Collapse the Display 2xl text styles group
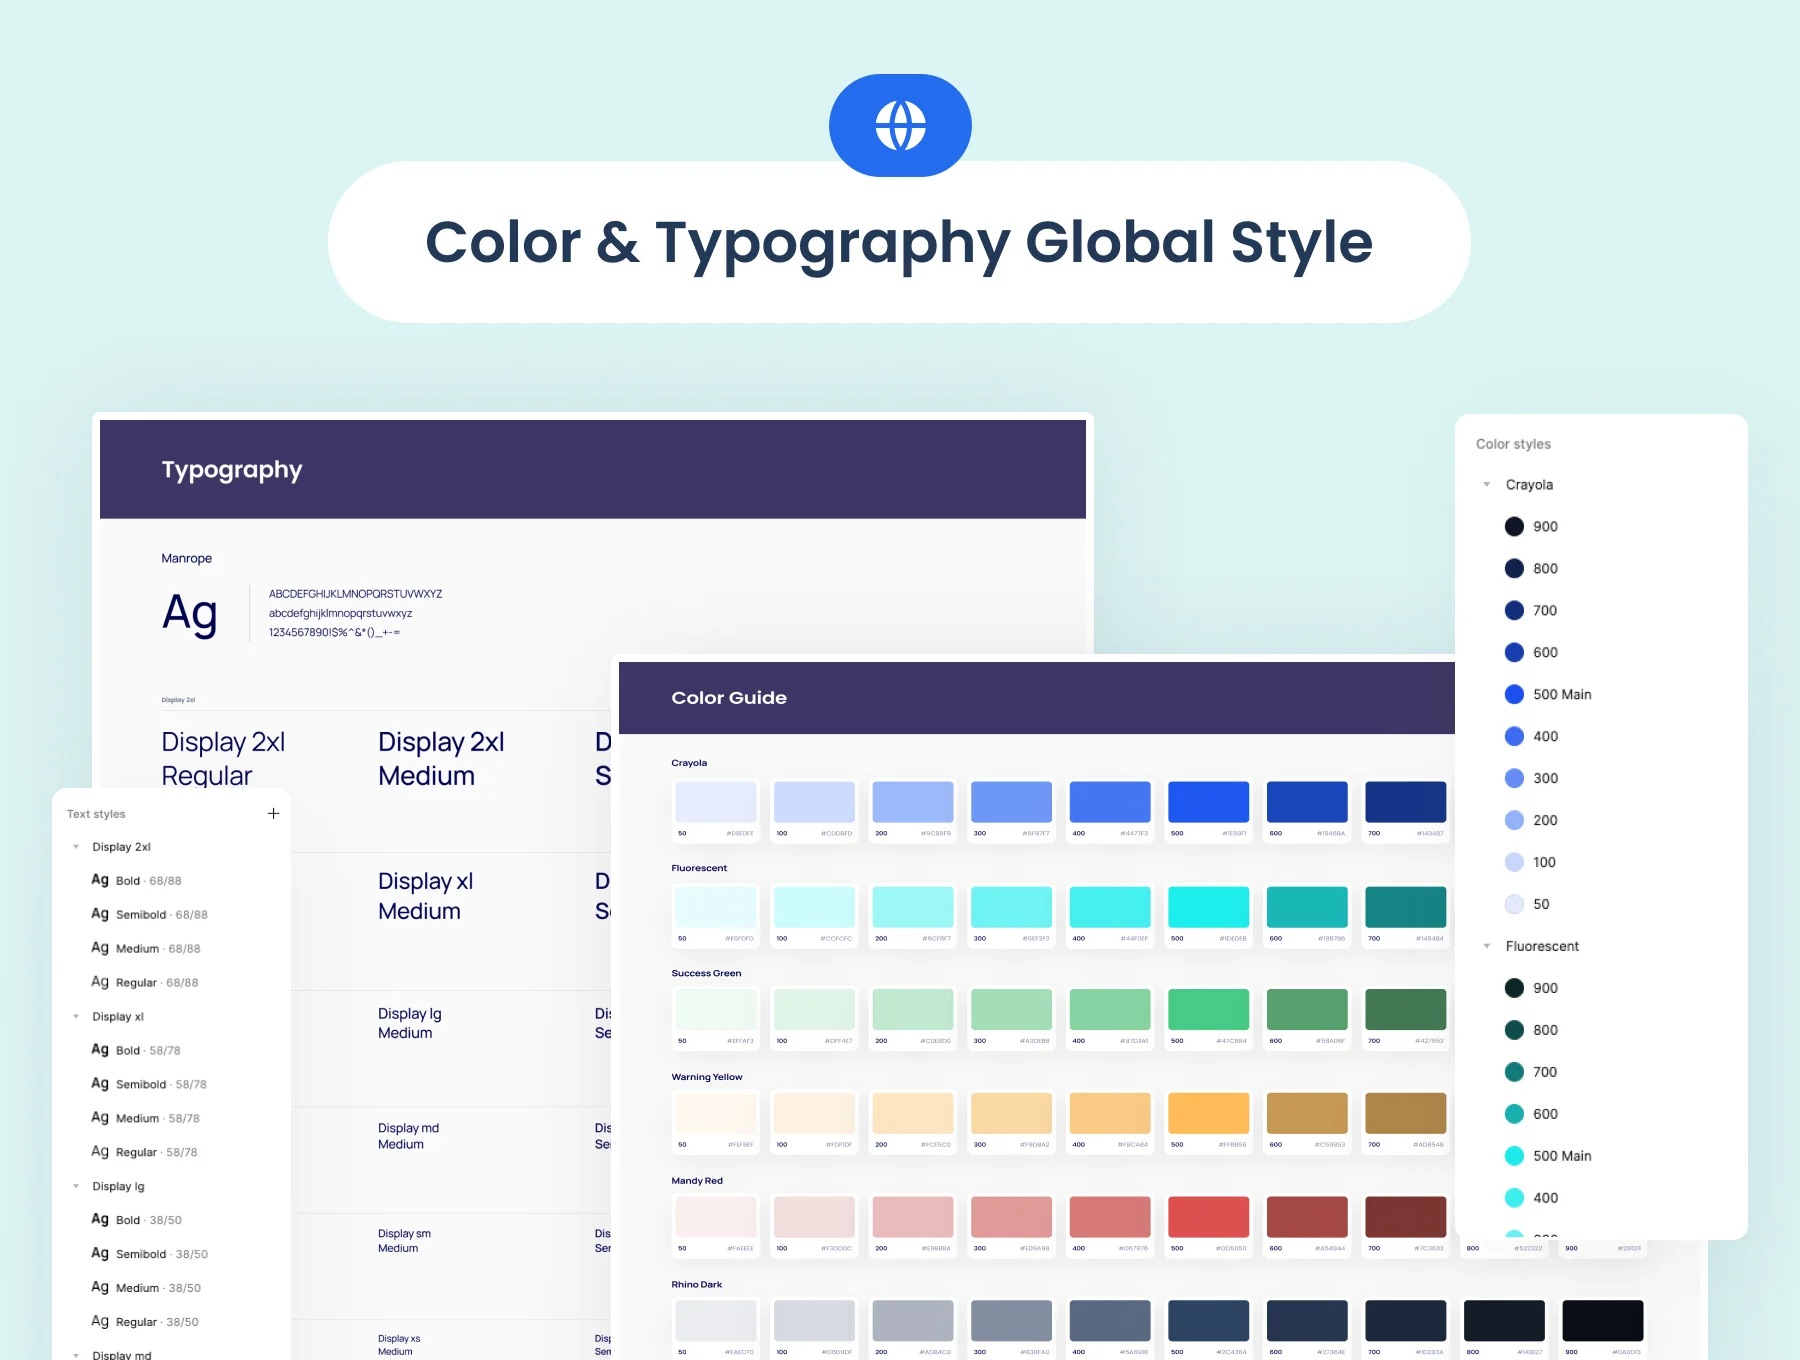This screenshot has width=1800, height=1360. 76,847
